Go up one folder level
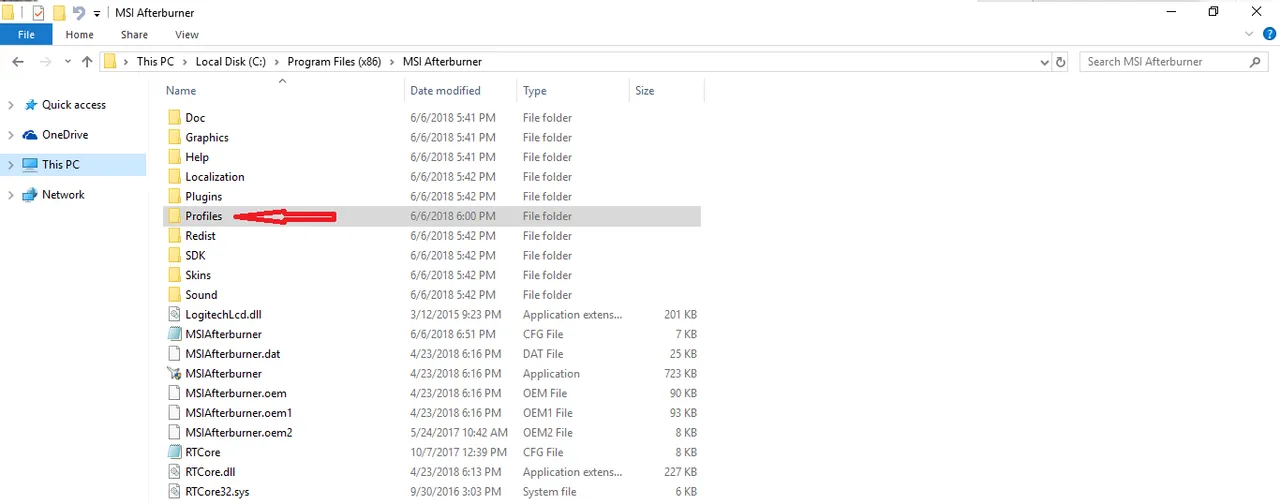 pos(87,62)
